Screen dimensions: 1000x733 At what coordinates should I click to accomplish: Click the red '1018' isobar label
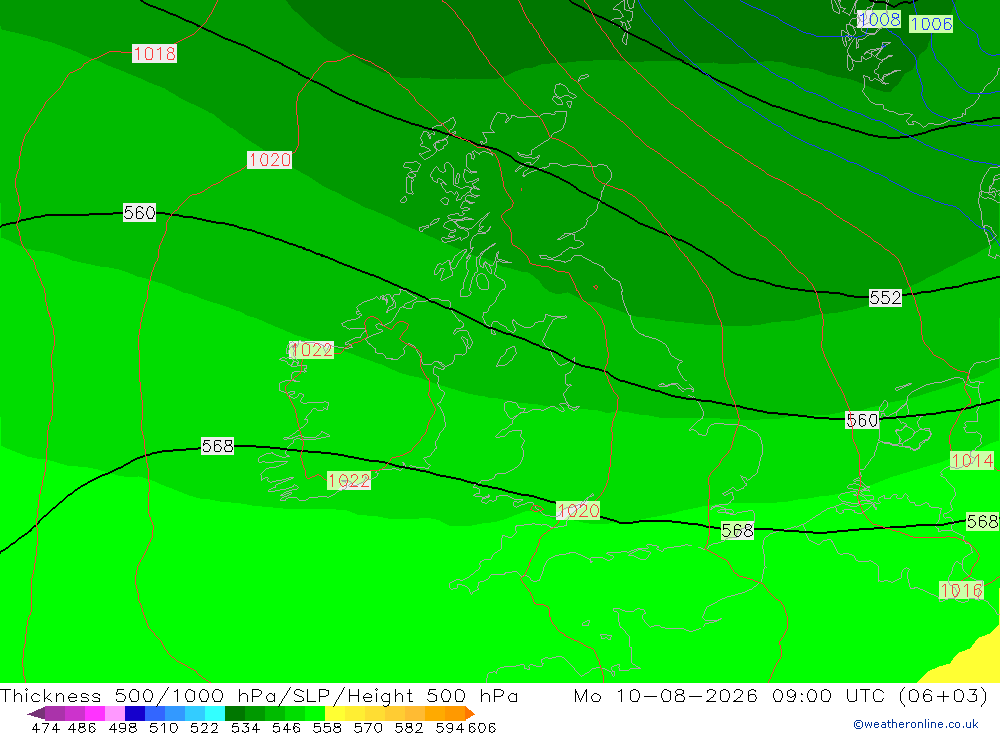154,54
